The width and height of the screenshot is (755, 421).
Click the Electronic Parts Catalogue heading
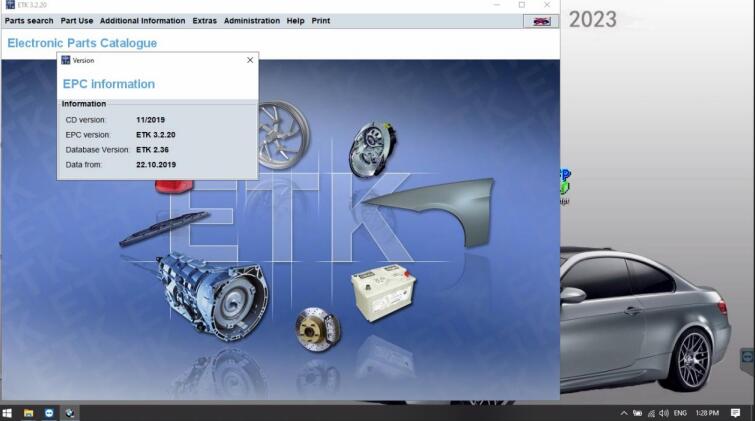[82, 43]
